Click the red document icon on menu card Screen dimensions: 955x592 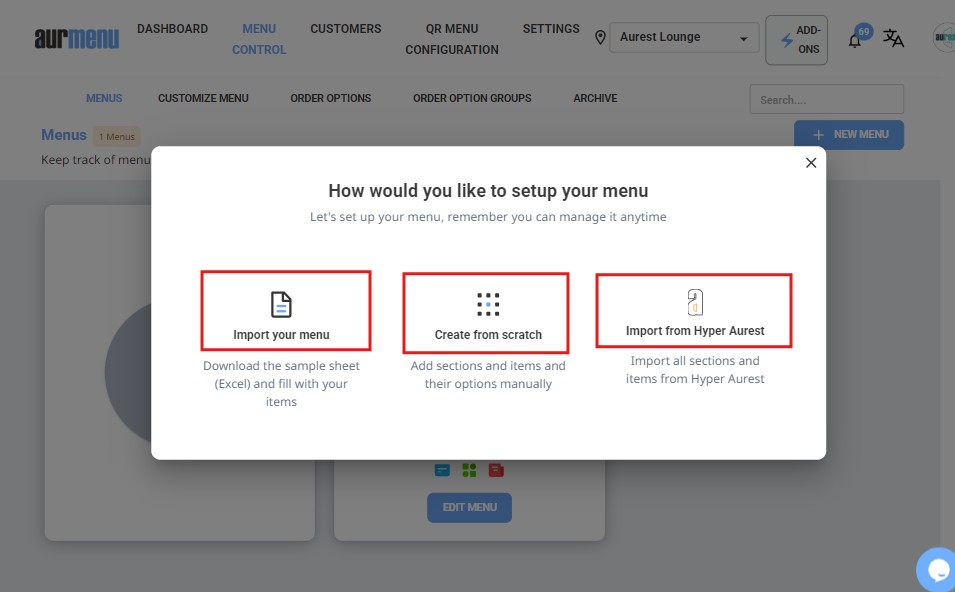pyautogui.click(x=496, y=470)
